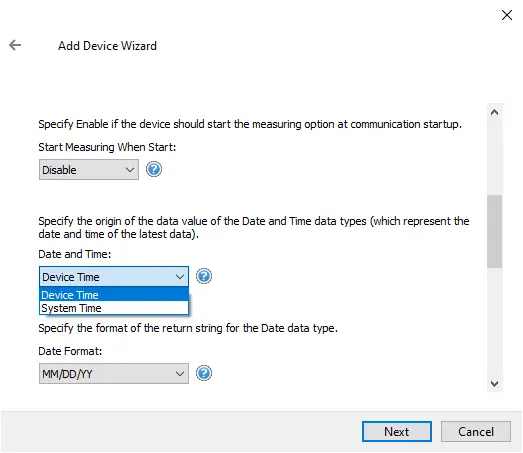The height and width of the screenshot is (453, 523).
Task: Click the Cancel button
Action: pyautogui.click(x=476, y=432)
